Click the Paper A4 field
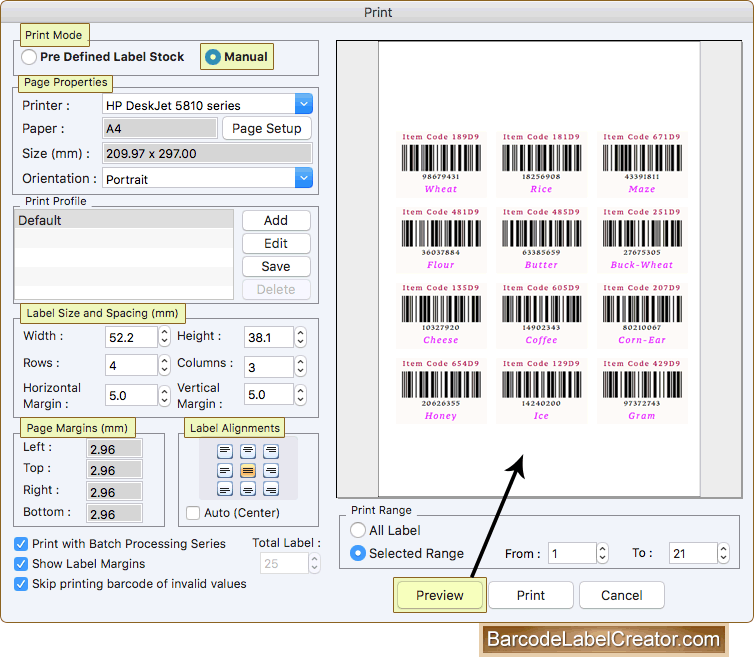 click(160, 128)
